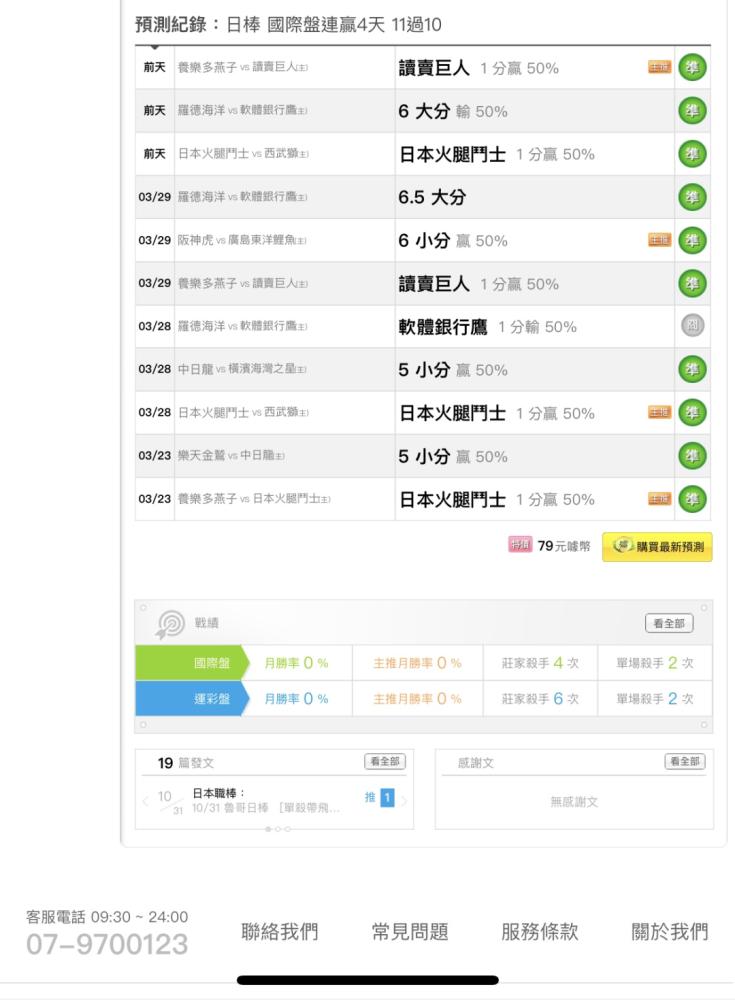Click 03/29 阪神虎 vs 廣島東洋鯉魚 match

click(242, 240)
